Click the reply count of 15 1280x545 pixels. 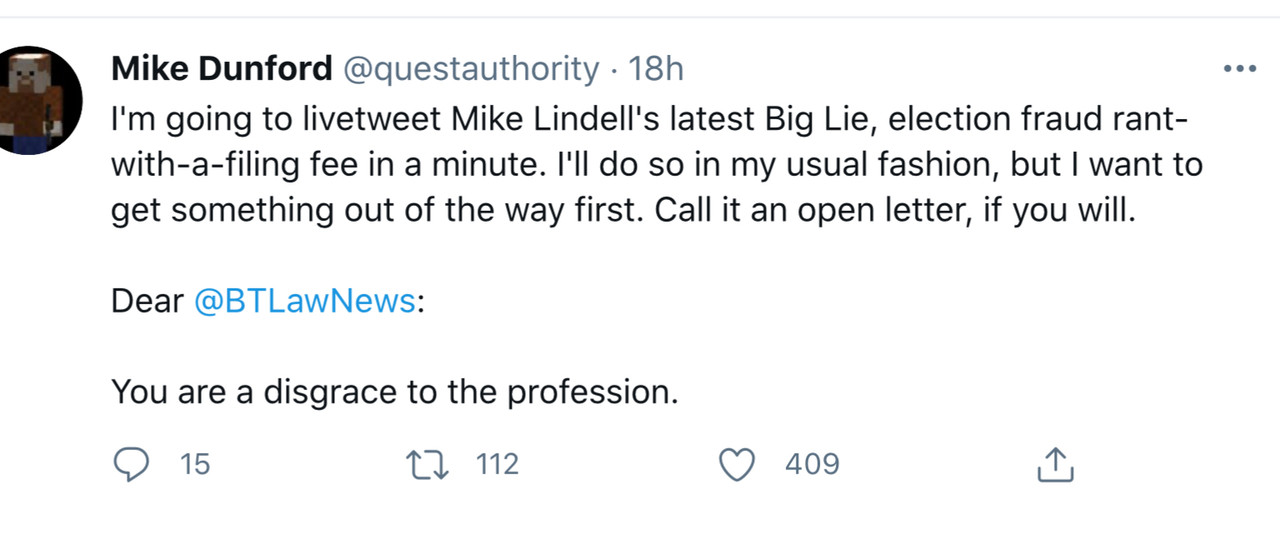(x=195, y=464)
